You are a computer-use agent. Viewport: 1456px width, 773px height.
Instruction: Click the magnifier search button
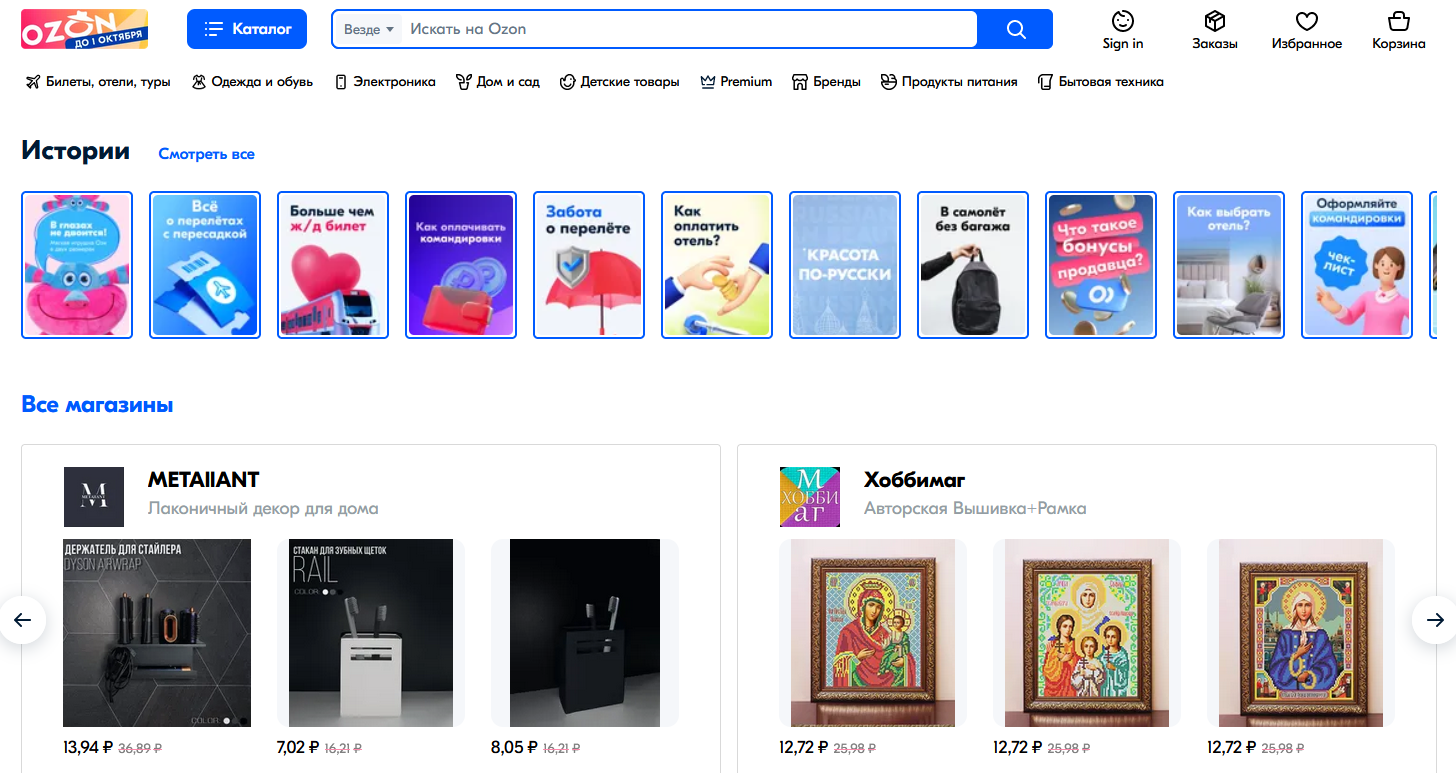[1016, 29]
